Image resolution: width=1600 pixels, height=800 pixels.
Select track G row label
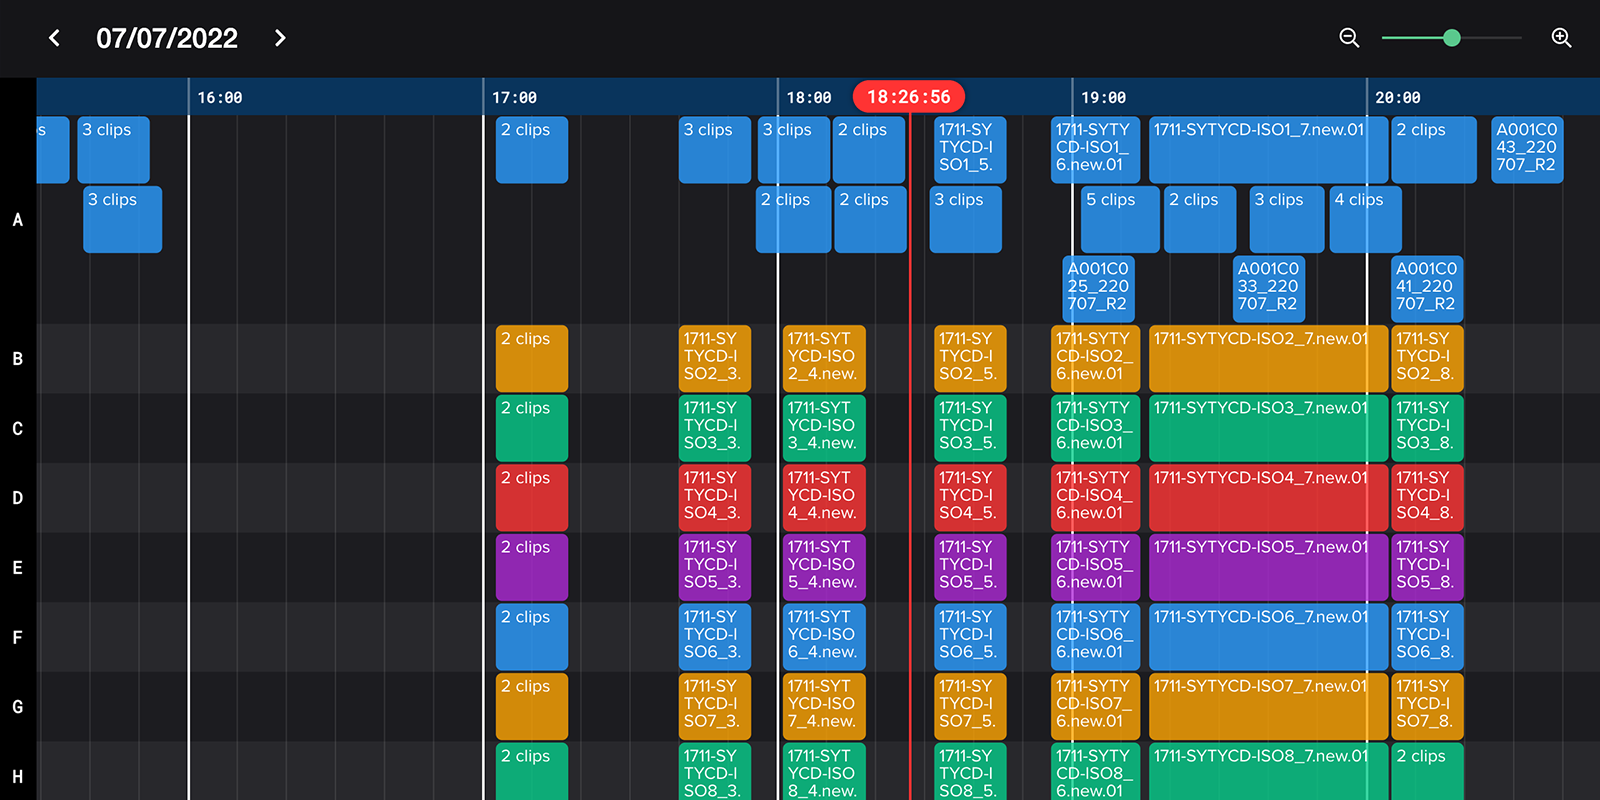(x=17, y=707)
